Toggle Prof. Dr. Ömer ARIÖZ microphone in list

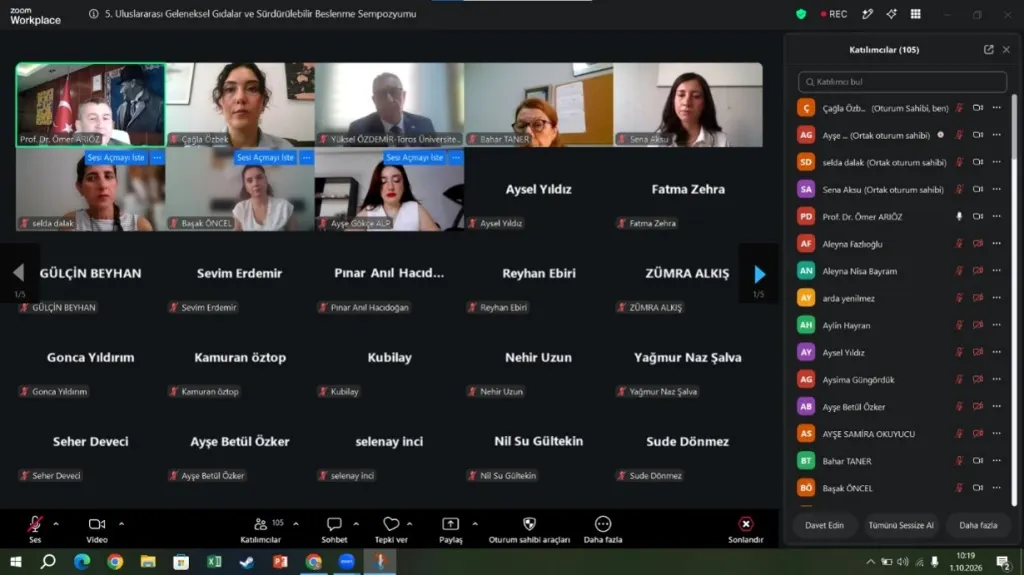tap(959, 216)
